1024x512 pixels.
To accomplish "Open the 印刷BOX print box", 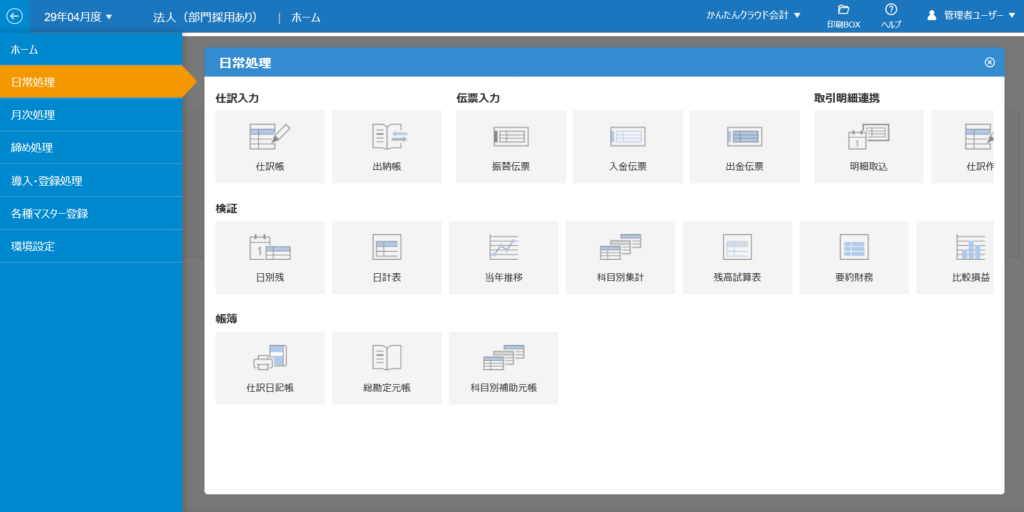I will [x=843, y=16].
